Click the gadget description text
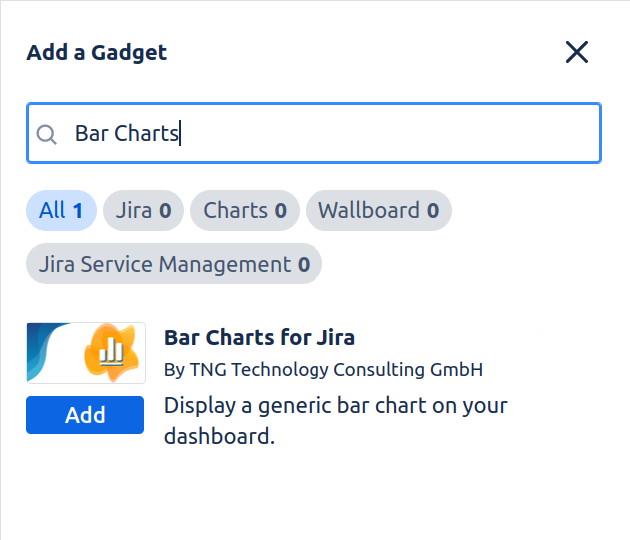This screenshot has height=540, width=630. 335,421
